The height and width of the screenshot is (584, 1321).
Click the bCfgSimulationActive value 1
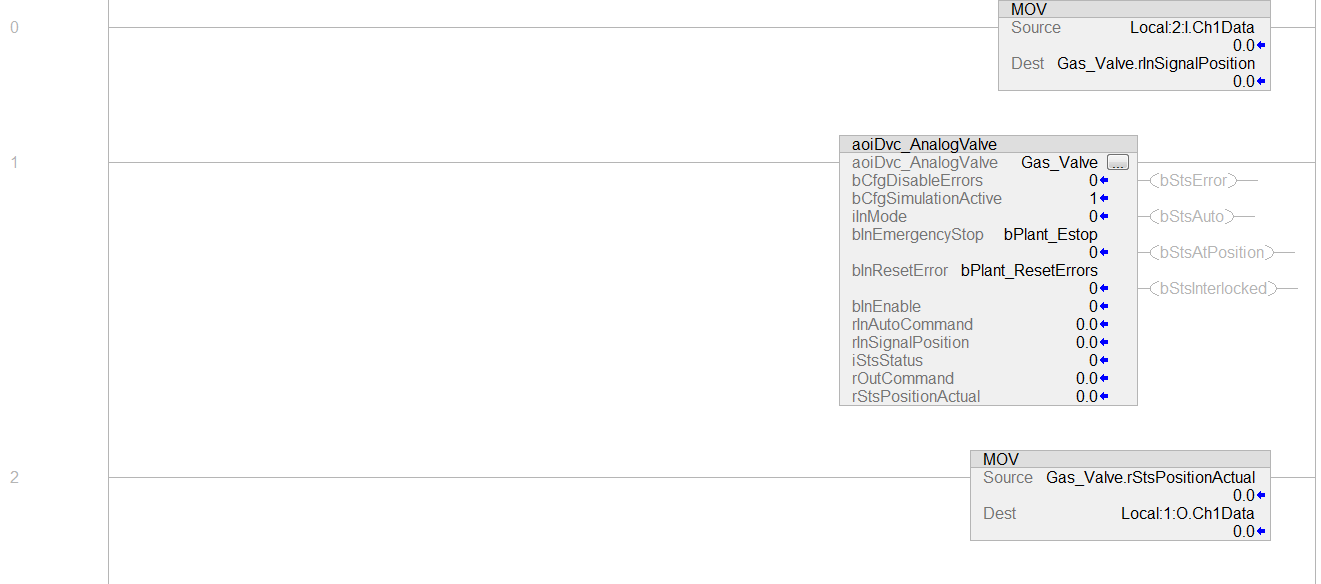[x=1093, y=198]
